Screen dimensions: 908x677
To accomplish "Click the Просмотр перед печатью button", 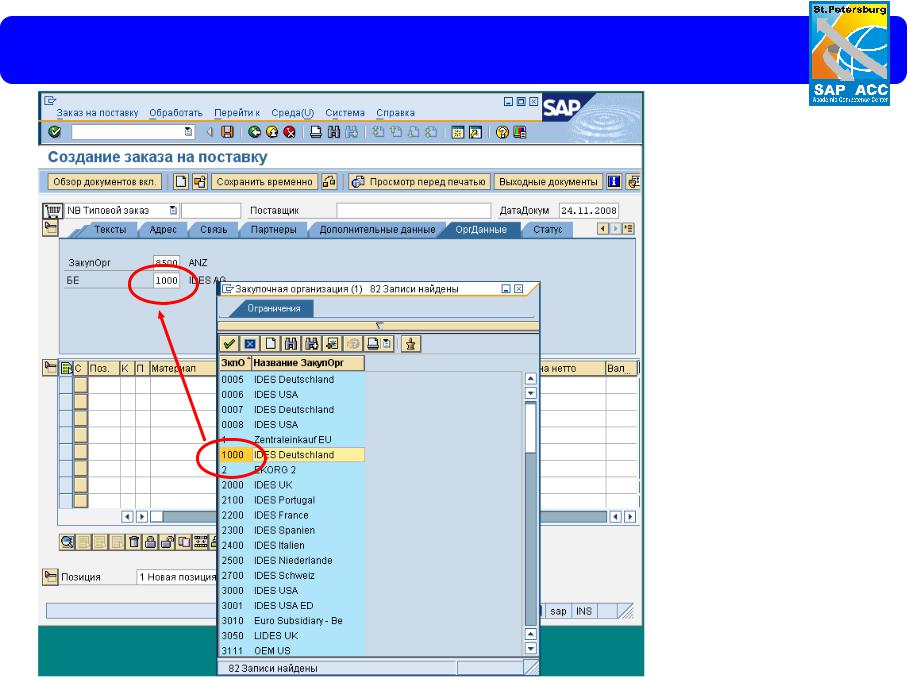I will (419, 182).
